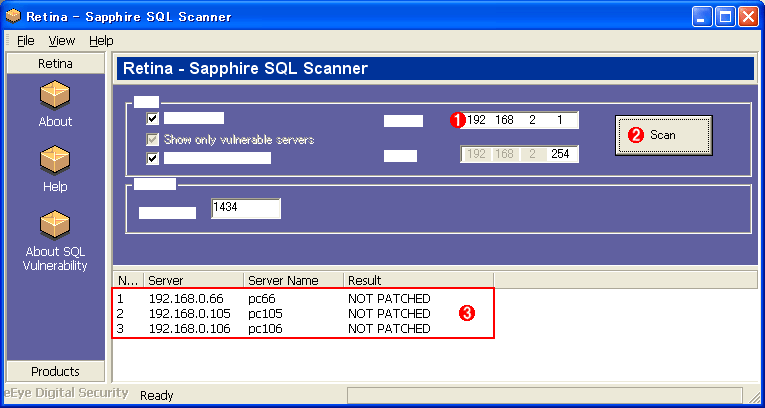Viewport: 765px width, 408px height.
Task: Click NOT PATCHED result for pc105
Action: pos(389,313)
